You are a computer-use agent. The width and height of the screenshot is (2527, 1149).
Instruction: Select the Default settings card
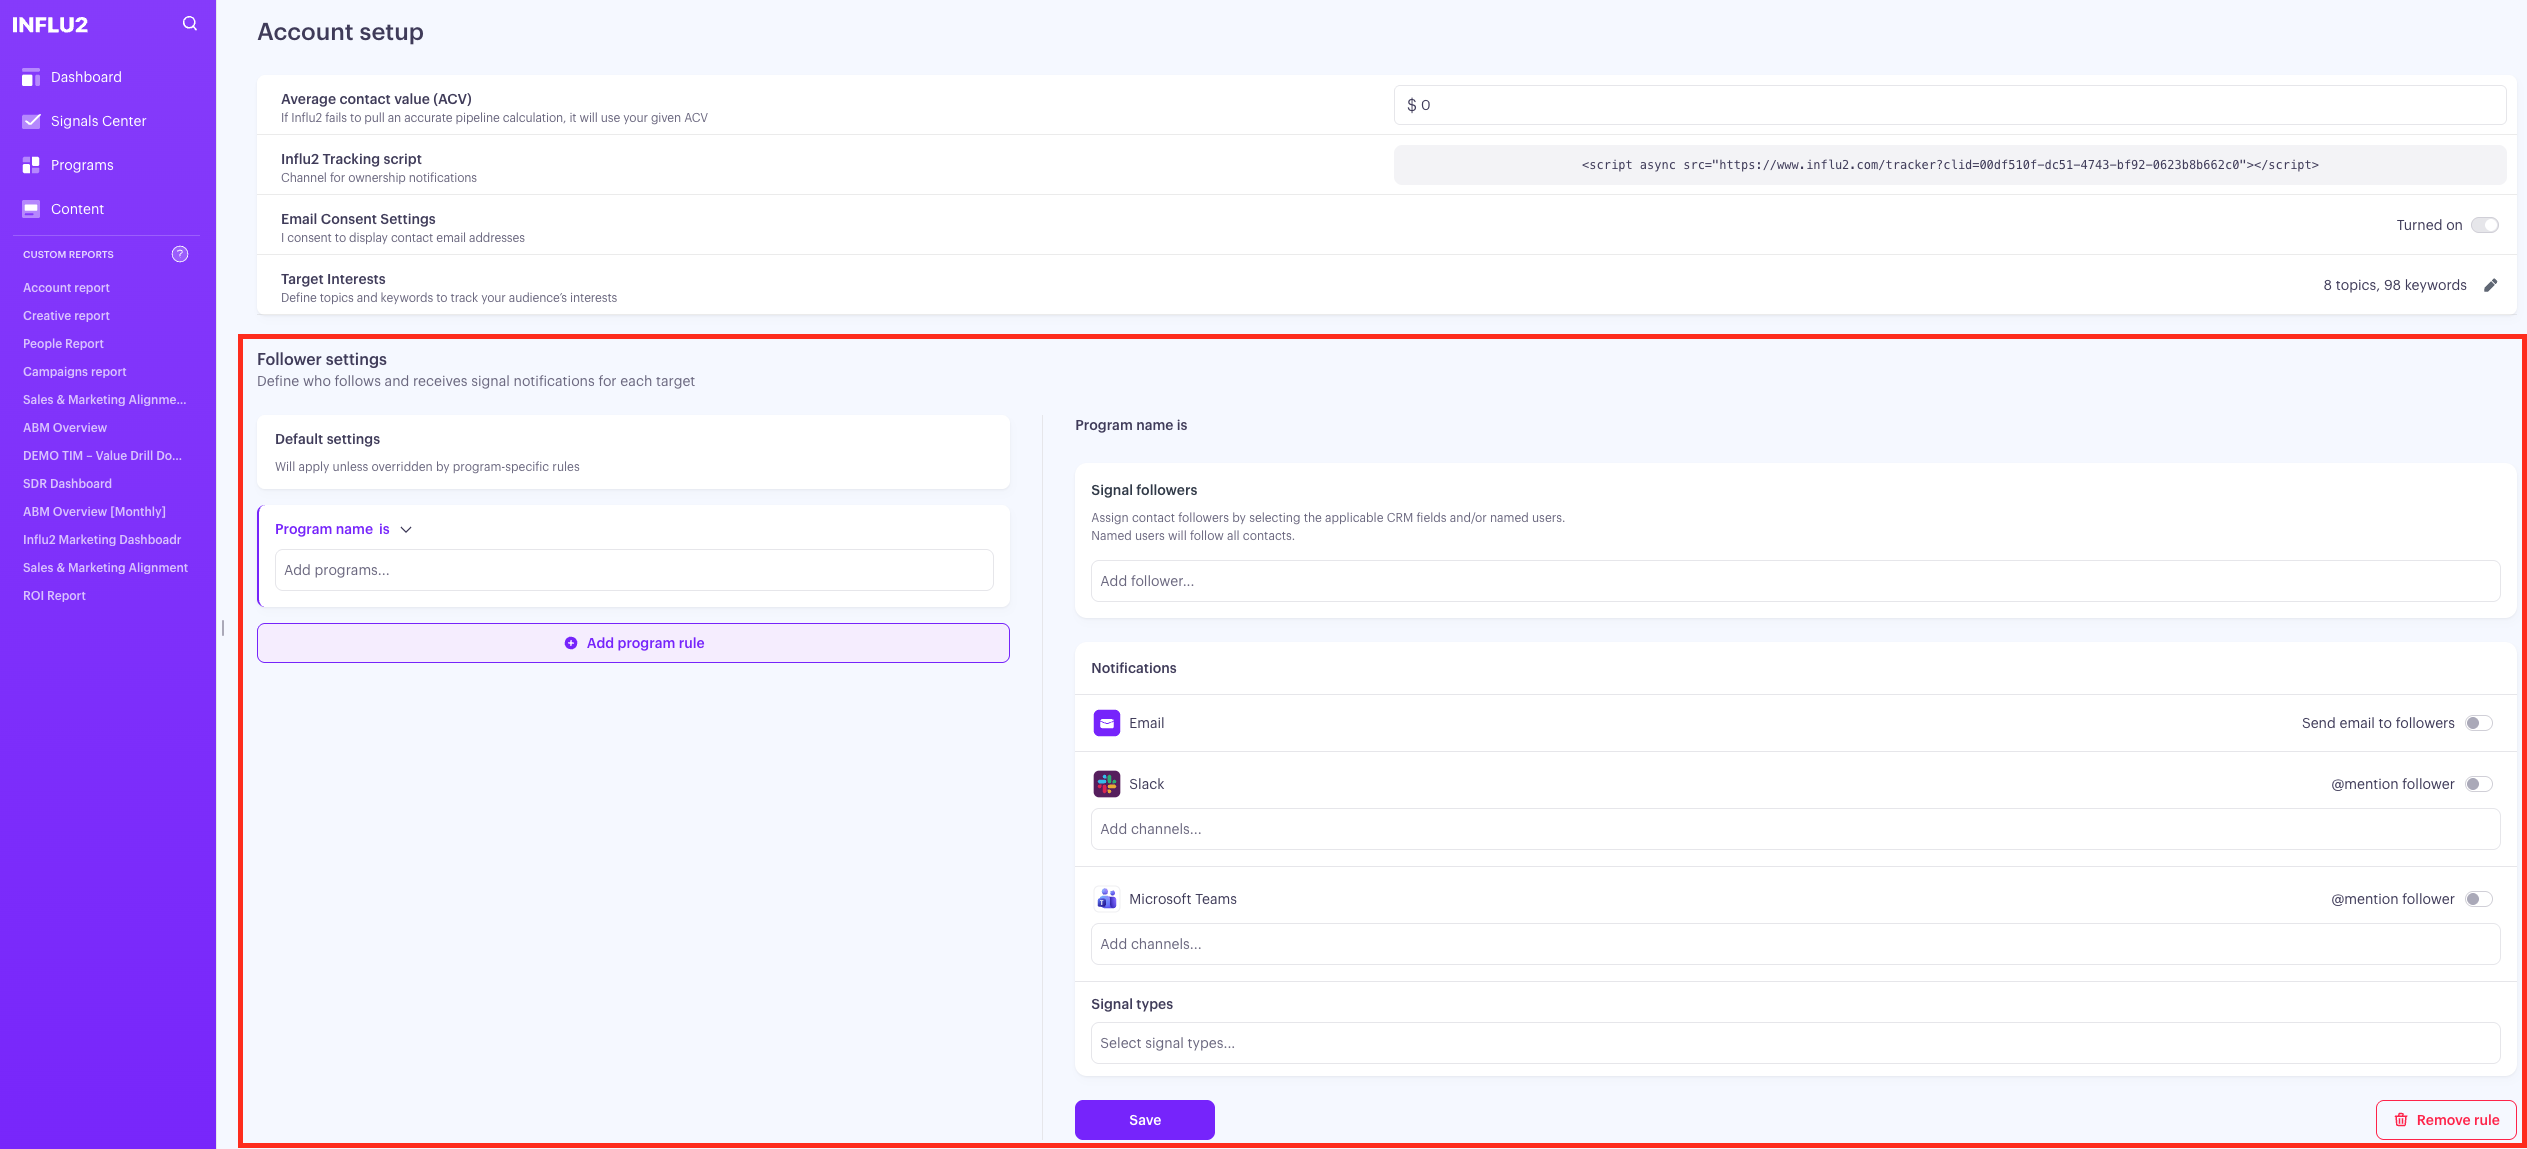pyautogui.click(x=633, y=452)
